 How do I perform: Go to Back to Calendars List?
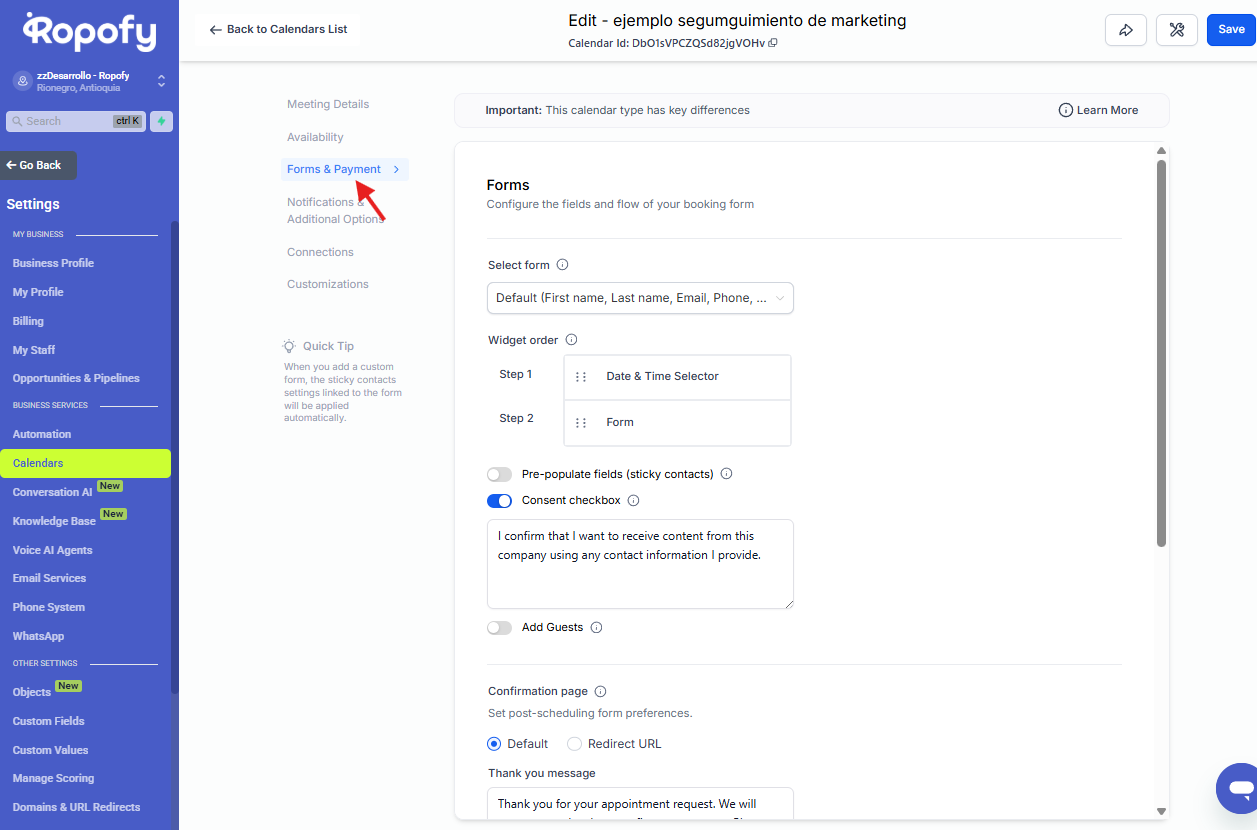point(278,30)
